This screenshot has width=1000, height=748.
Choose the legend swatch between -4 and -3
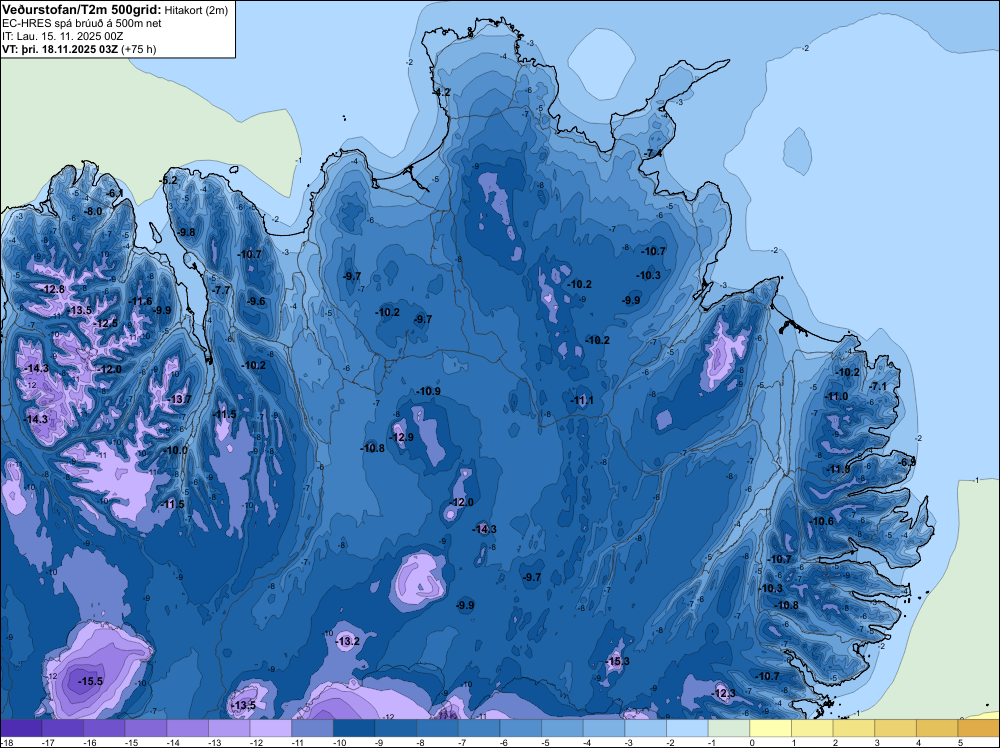point(604,728)
